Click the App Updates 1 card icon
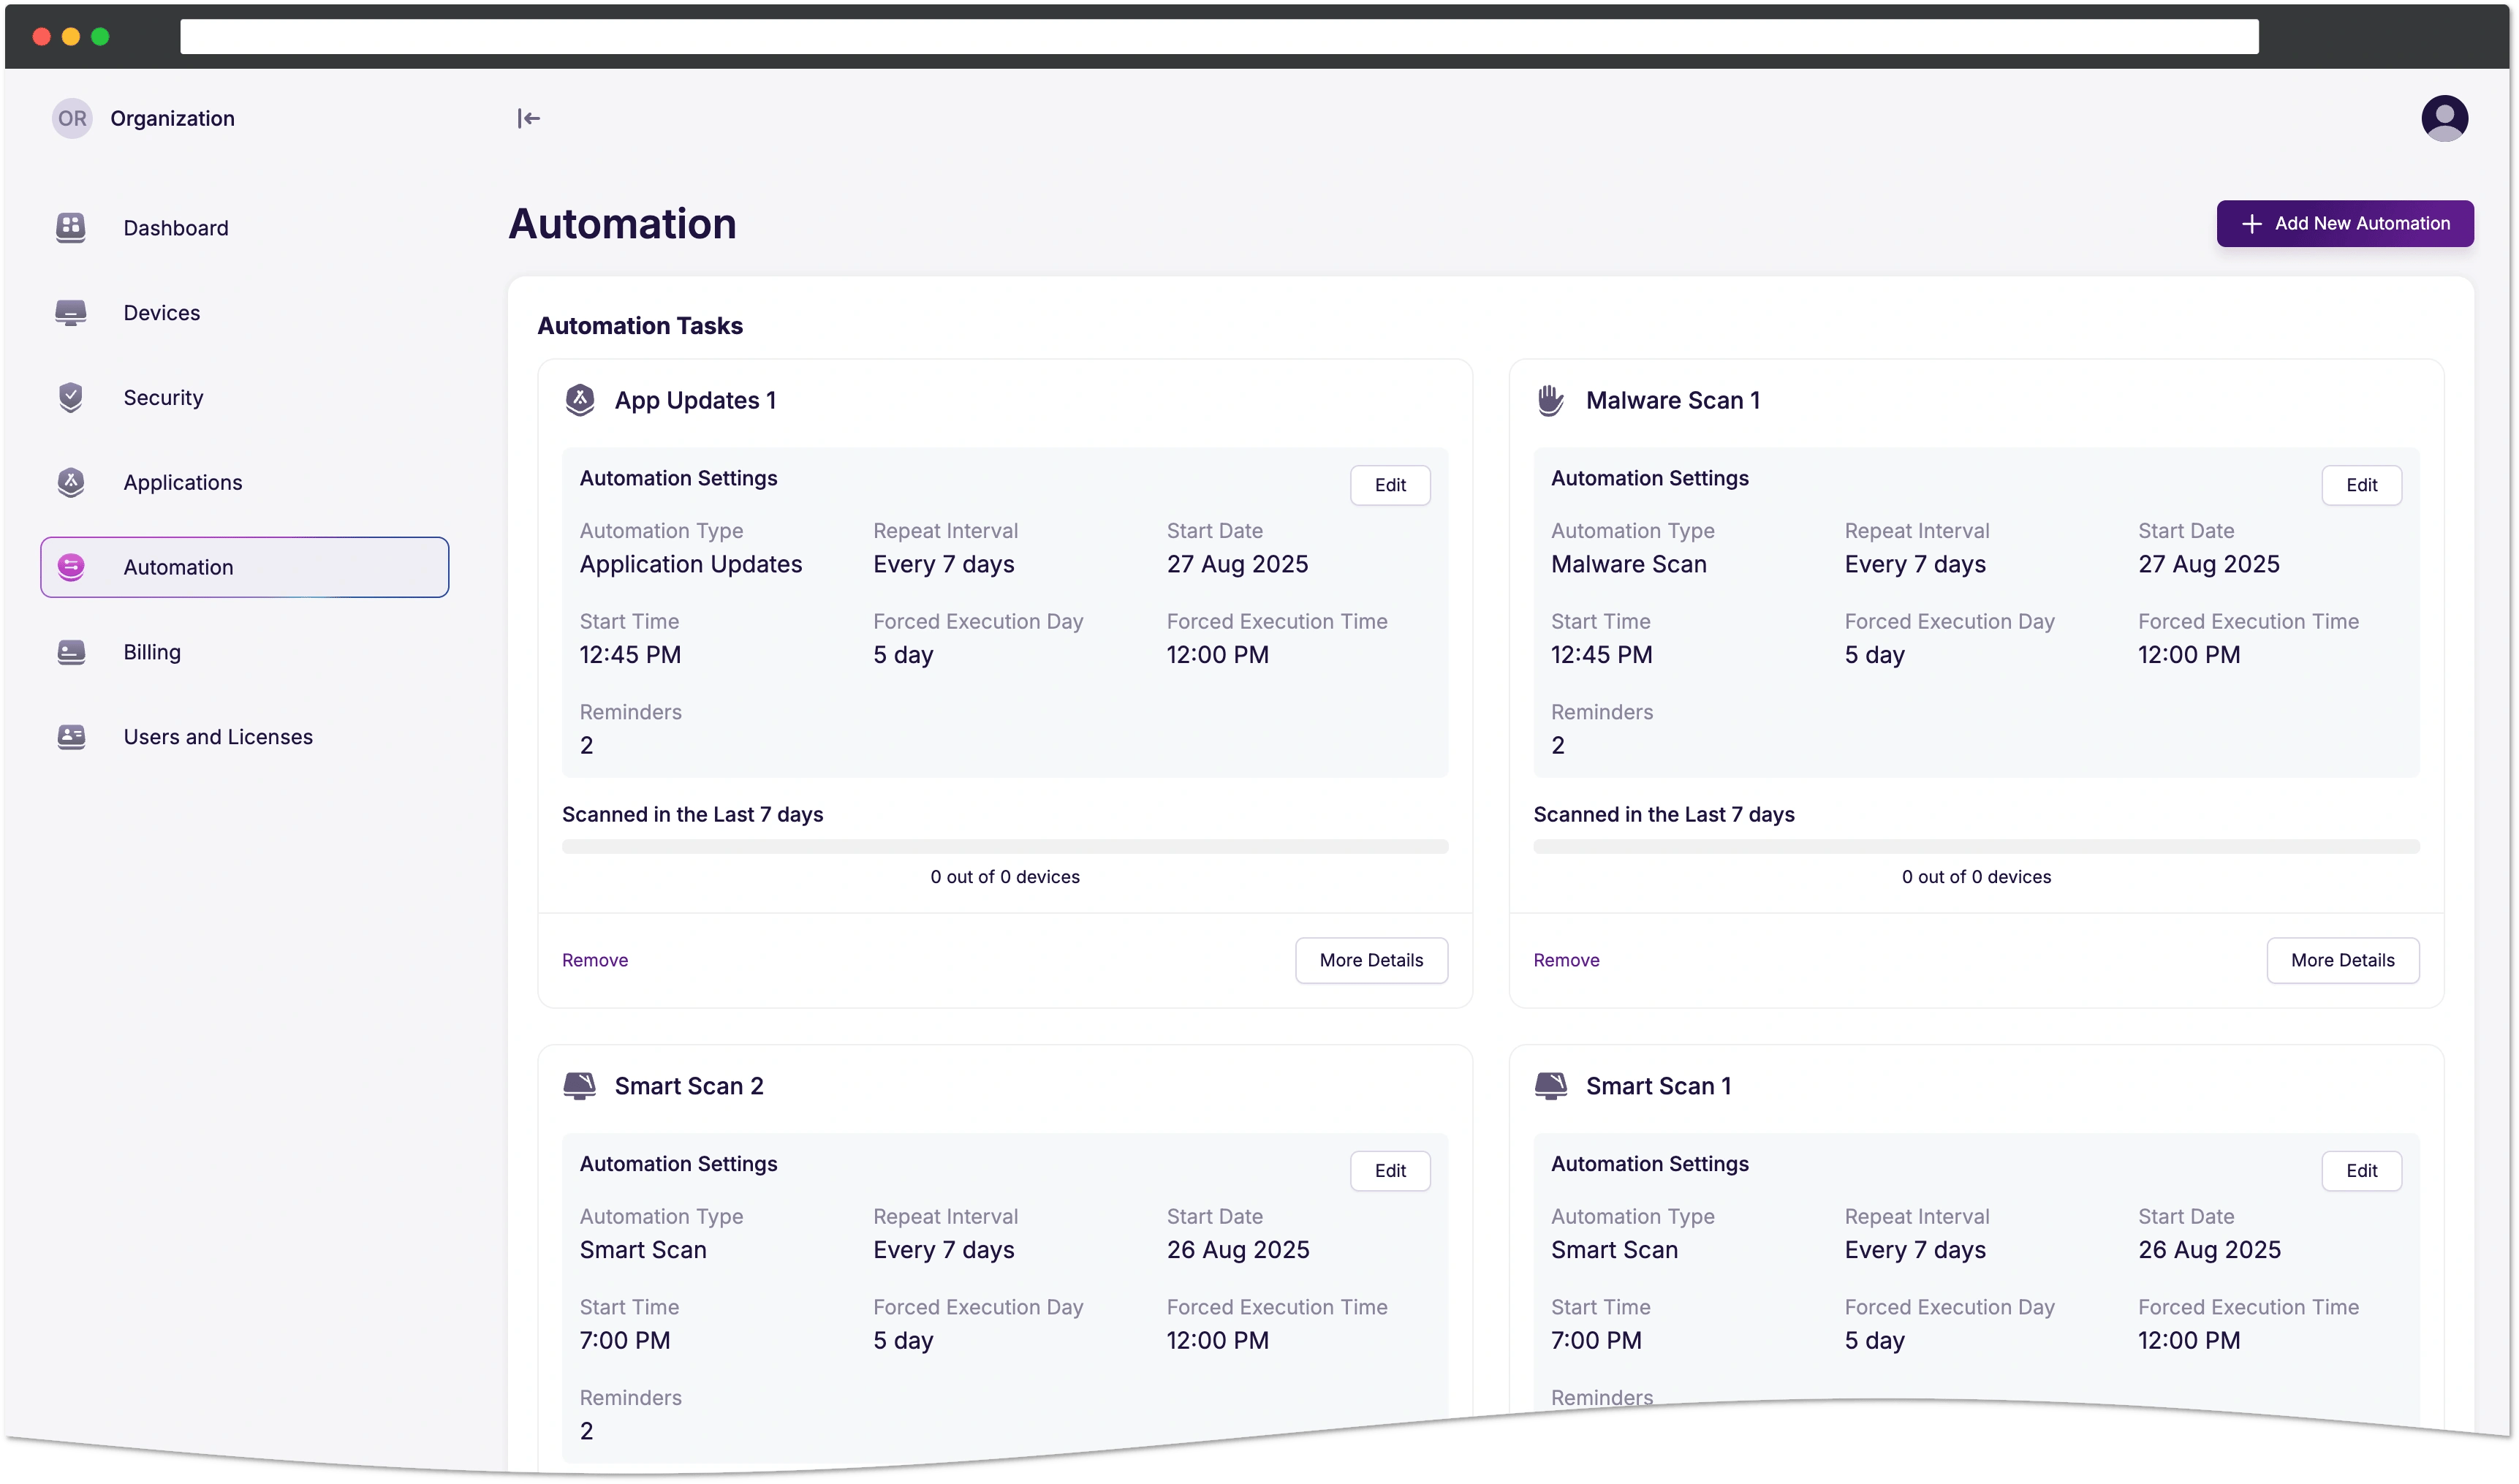The height and width of the screenshot is (1484, 2519). (x=579, y=400)
